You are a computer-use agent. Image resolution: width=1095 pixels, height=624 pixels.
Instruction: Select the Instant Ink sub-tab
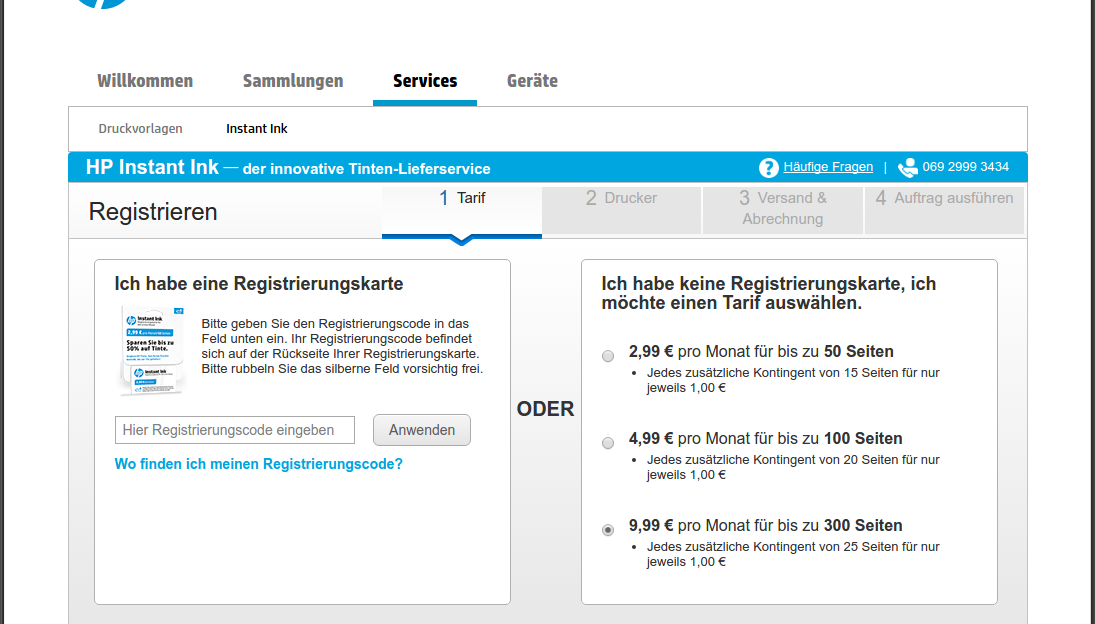coord(256,128)
